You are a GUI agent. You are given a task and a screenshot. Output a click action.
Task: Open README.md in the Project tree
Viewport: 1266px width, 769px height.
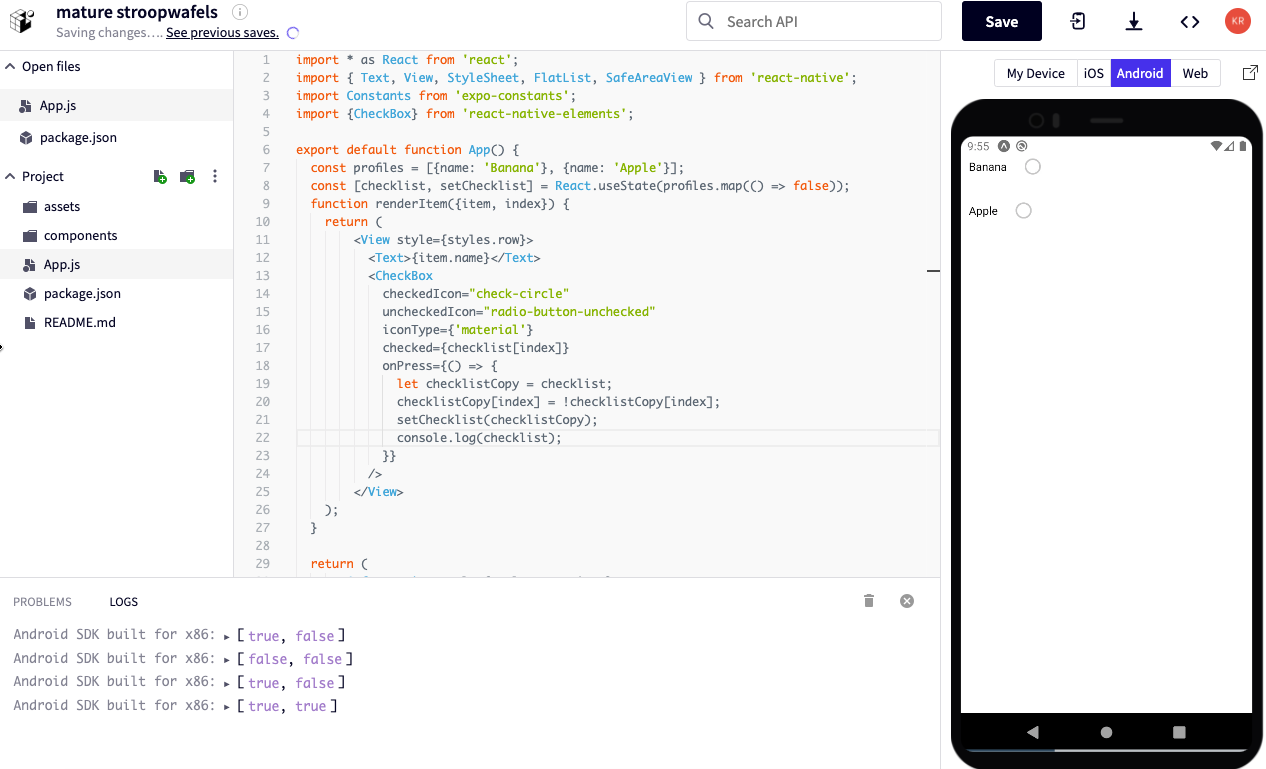point(116,323)
